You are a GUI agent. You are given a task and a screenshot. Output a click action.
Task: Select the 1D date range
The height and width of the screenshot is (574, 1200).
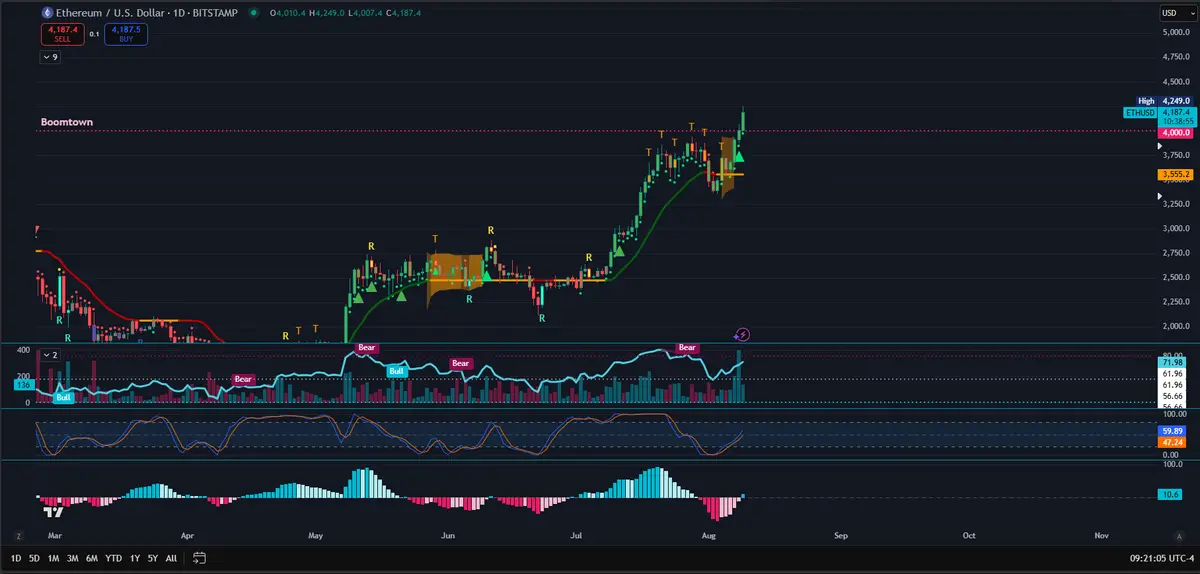tap(16, 557)
